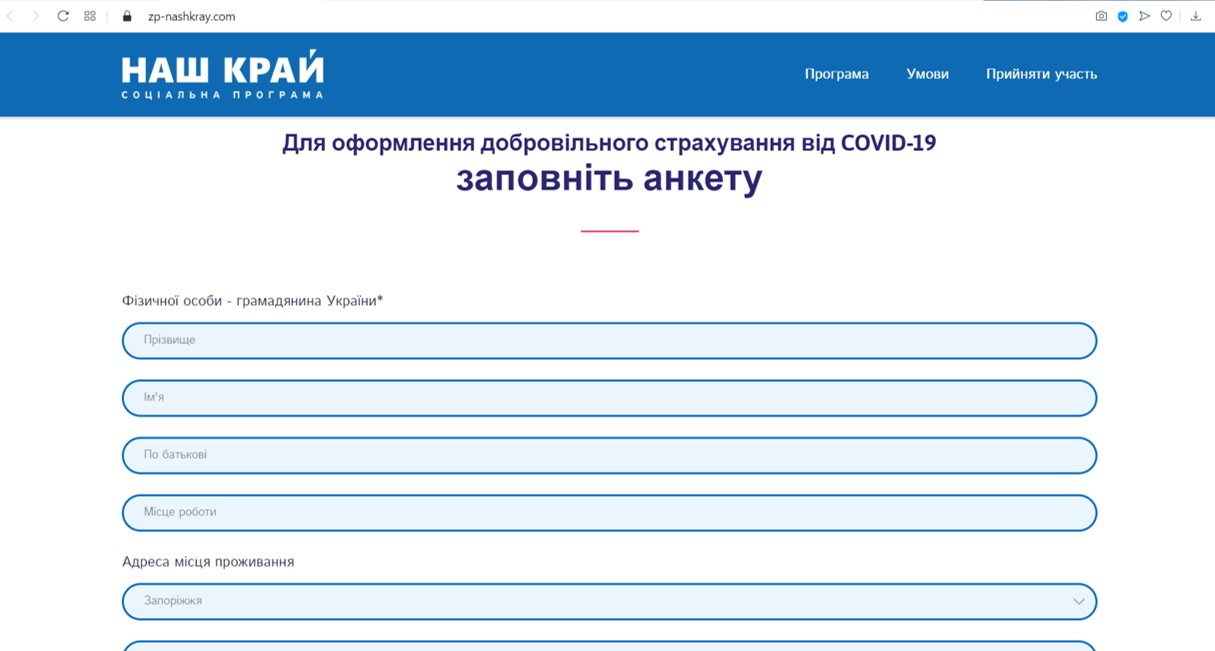This screenshot has height=651, width=1215.
Task: Click the paper-plane send icon
Action: pyautogui.click(x=1145, y=16)
